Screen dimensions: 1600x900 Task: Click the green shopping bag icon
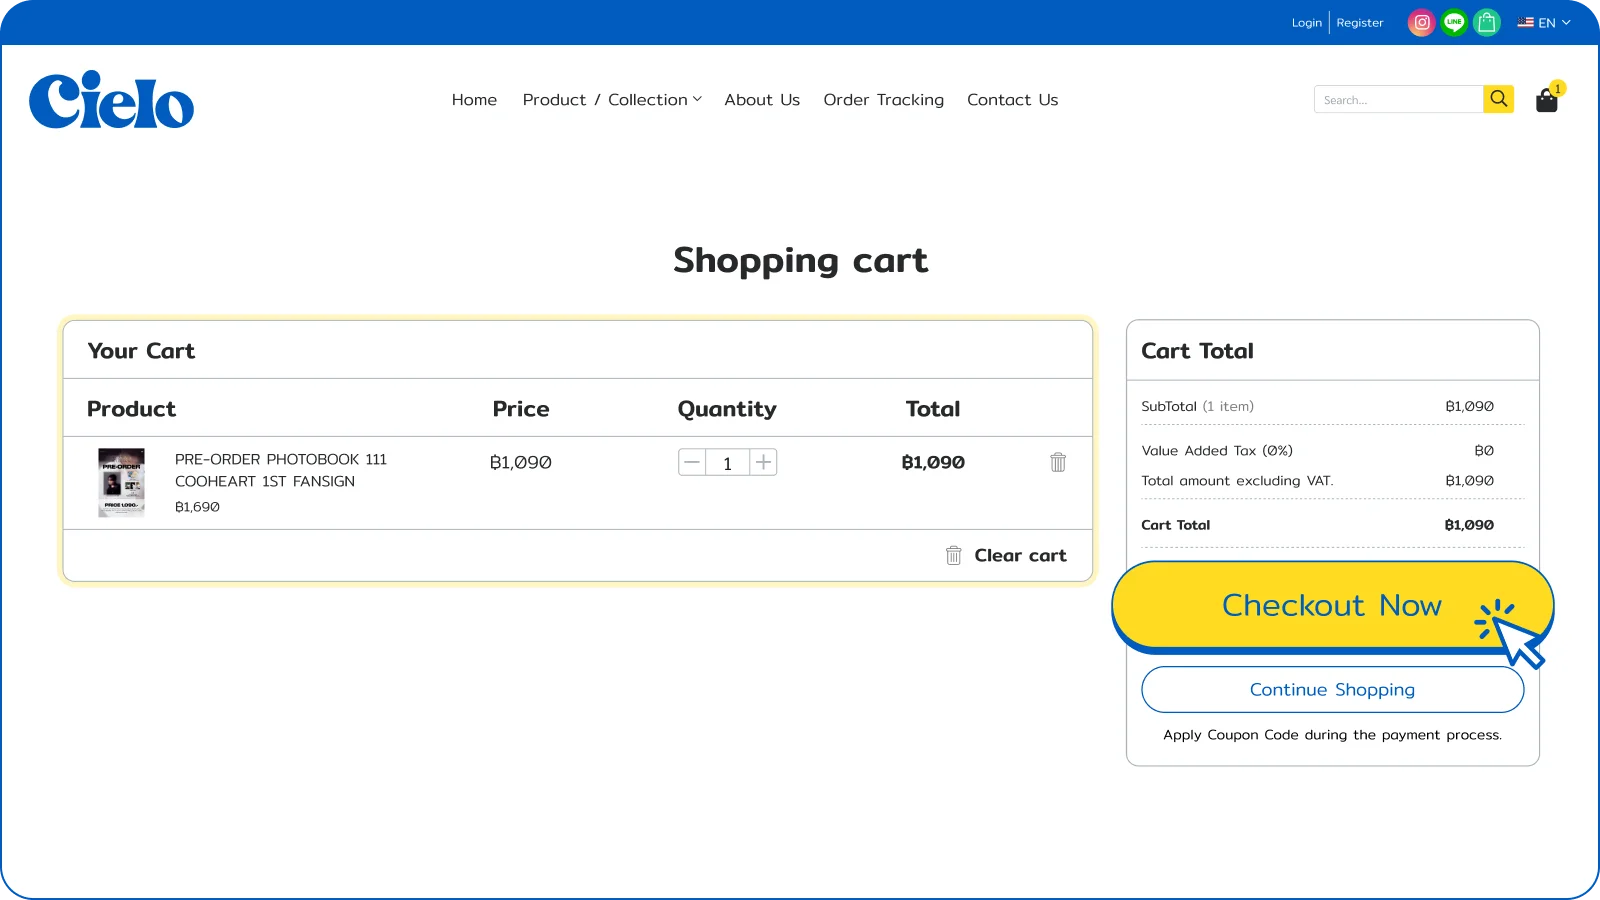(x=1487, y=22)
